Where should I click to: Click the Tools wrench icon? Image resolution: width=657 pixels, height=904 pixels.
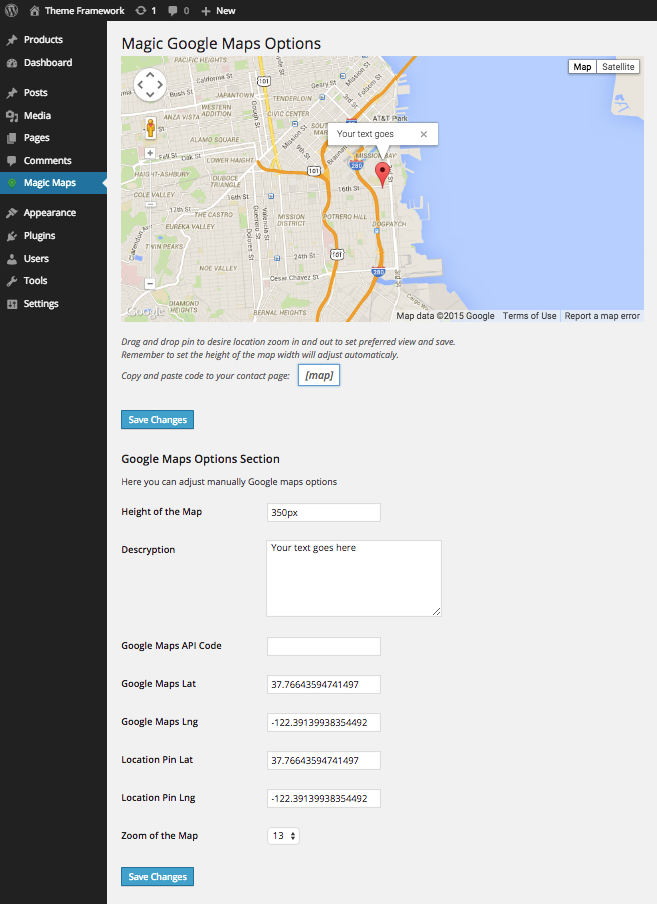pos(12,281)
